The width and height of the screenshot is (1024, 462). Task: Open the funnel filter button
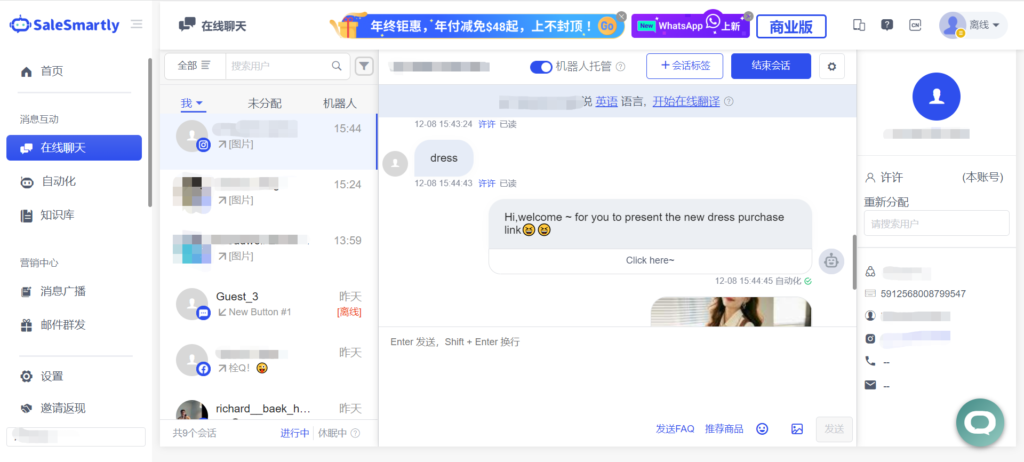pyautogui.click(x=364, y=66)
